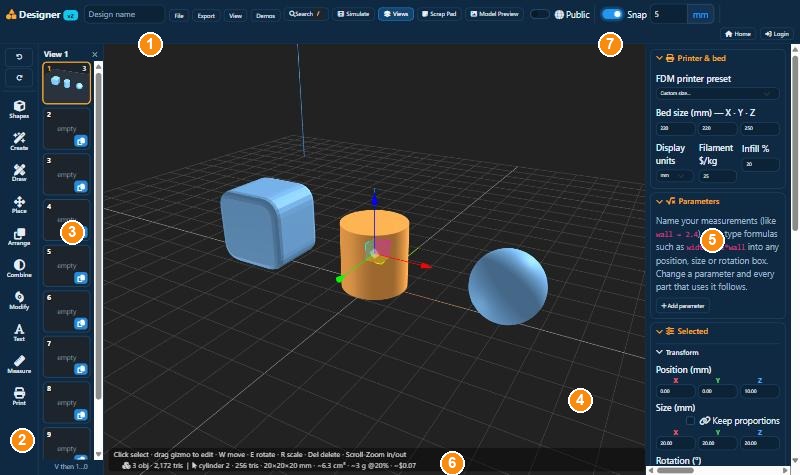Open the Combine tool
Image resolution: width=800 pixels, height=475 pixels.
[x=19, y=268]
